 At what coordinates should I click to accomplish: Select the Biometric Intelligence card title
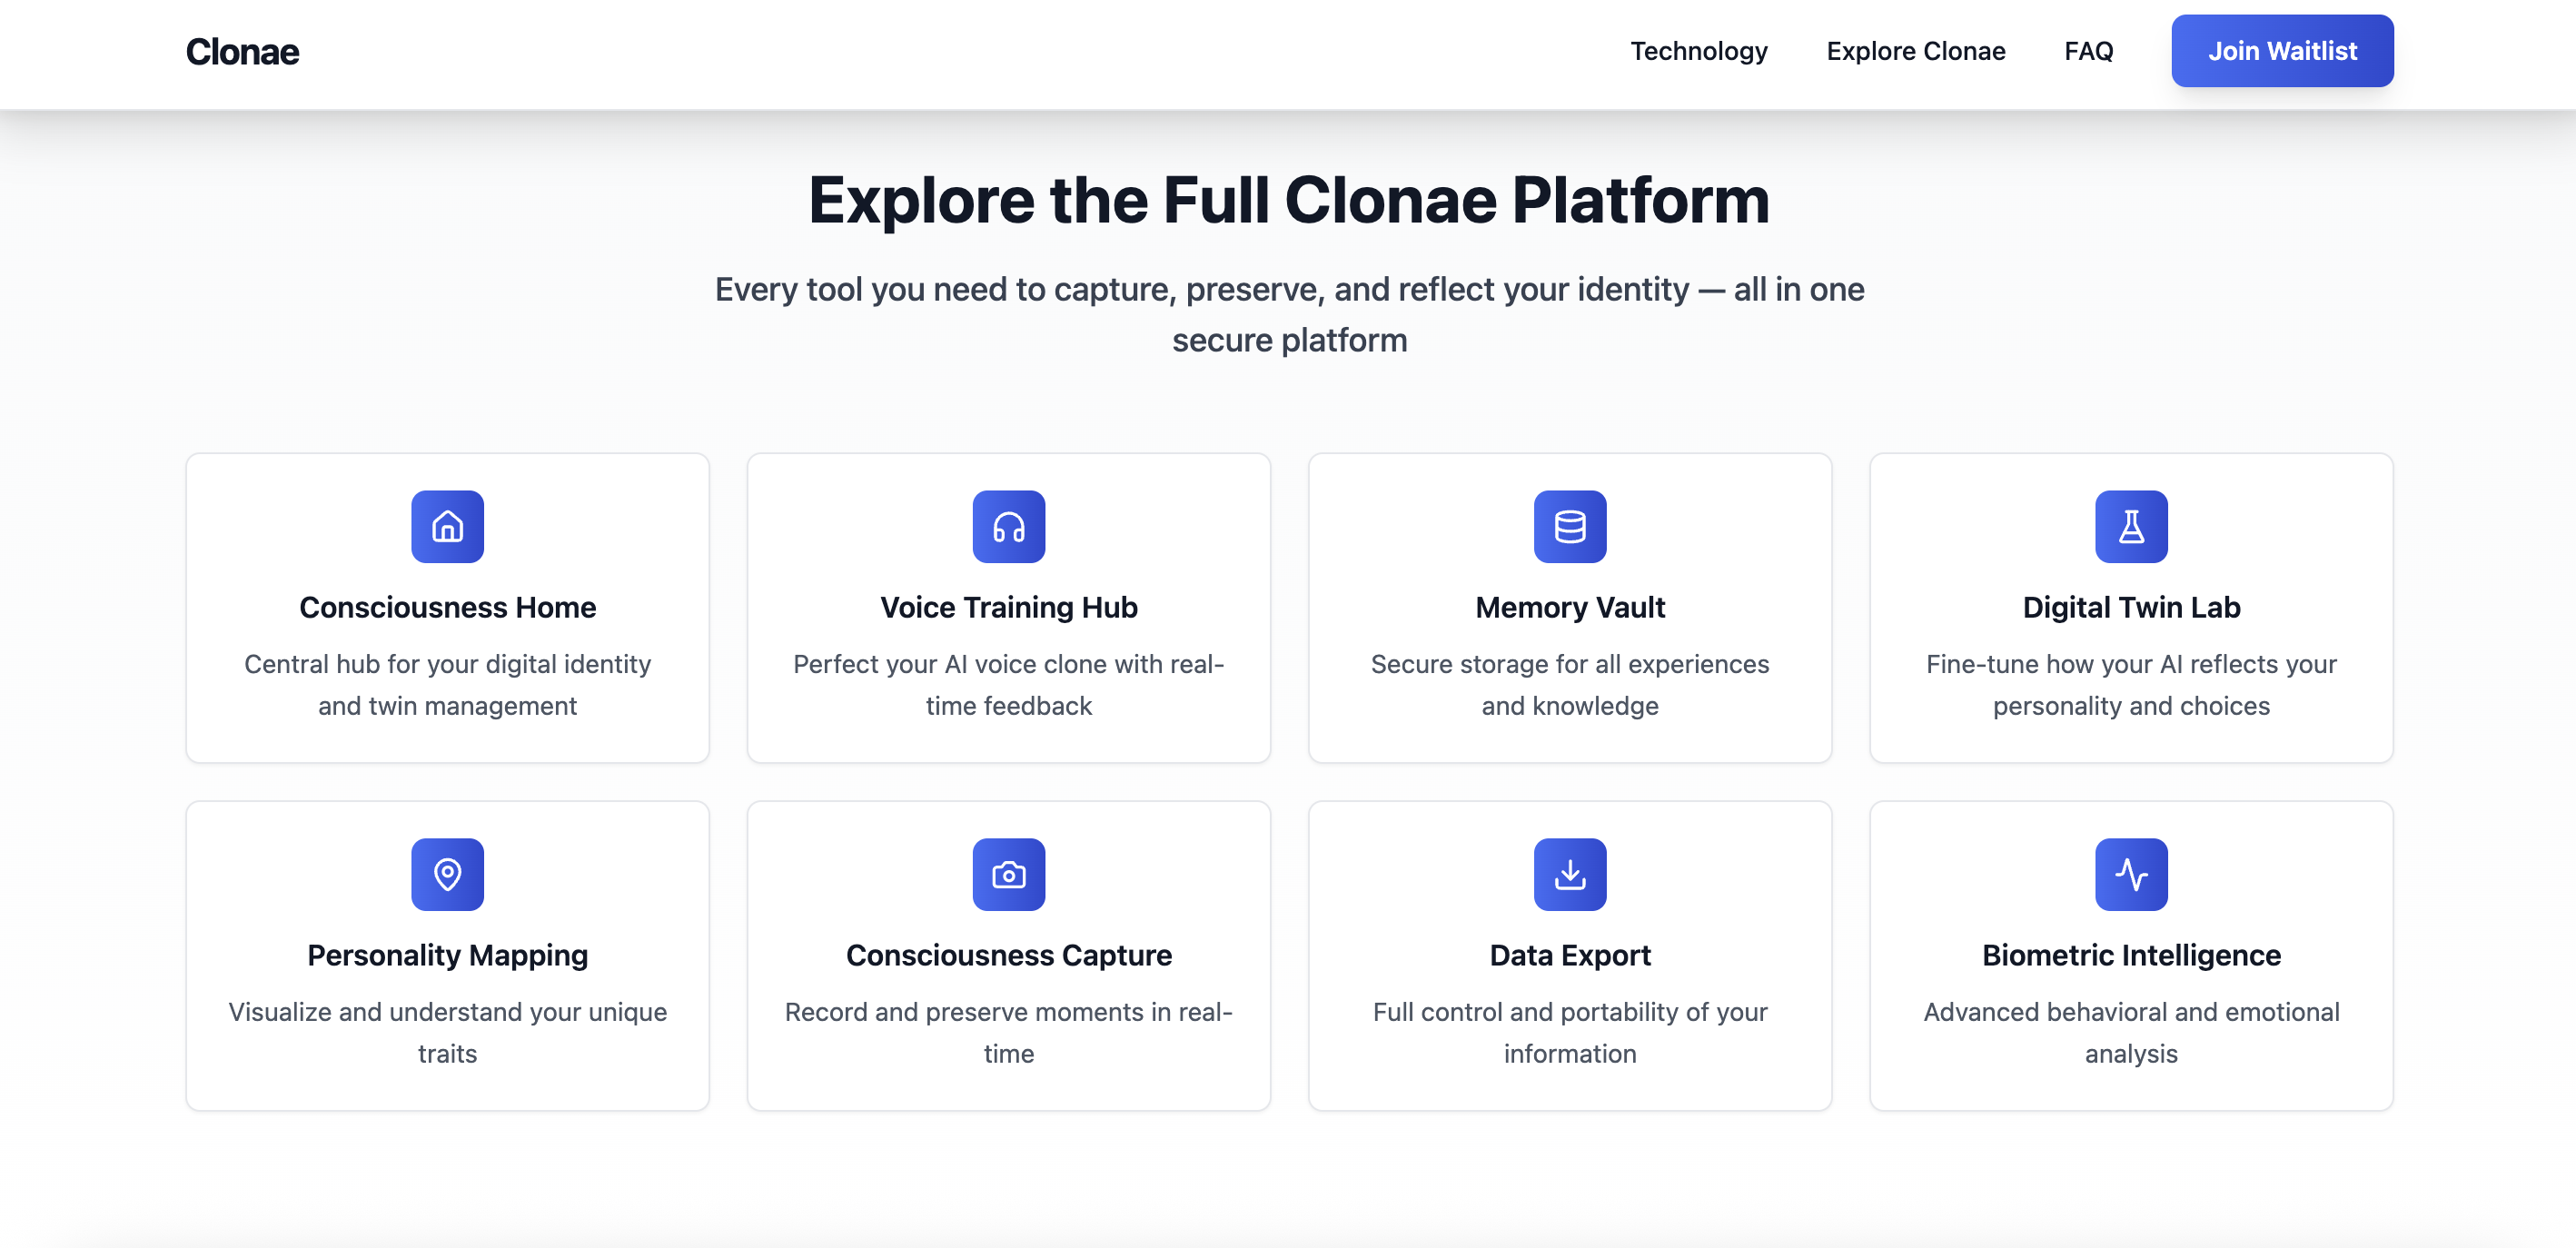2130,955
